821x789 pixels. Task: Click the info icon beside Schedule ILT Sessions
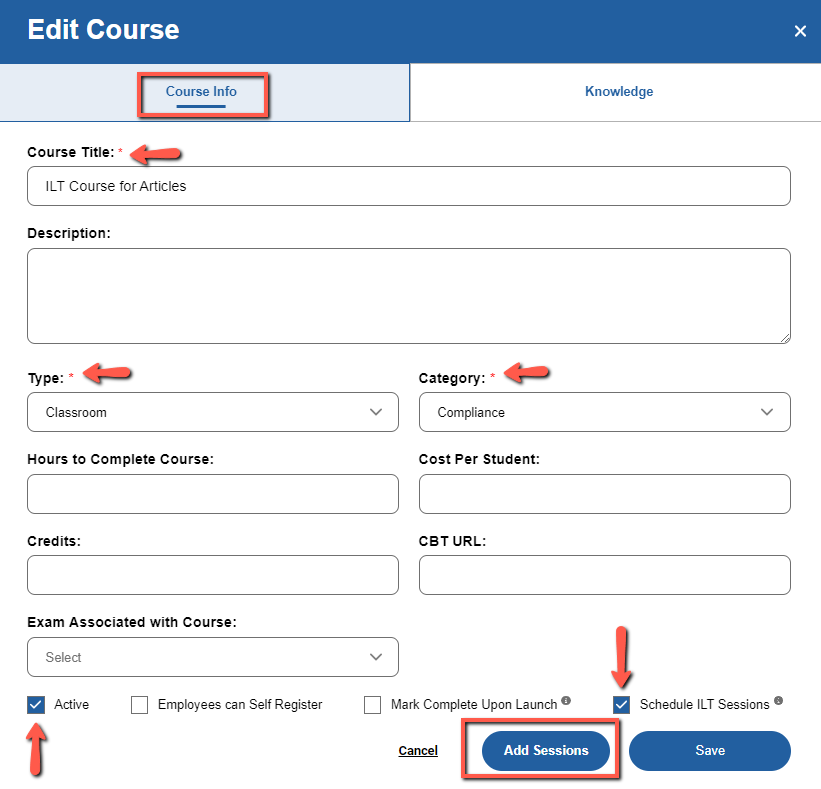[x=780, y=701]
